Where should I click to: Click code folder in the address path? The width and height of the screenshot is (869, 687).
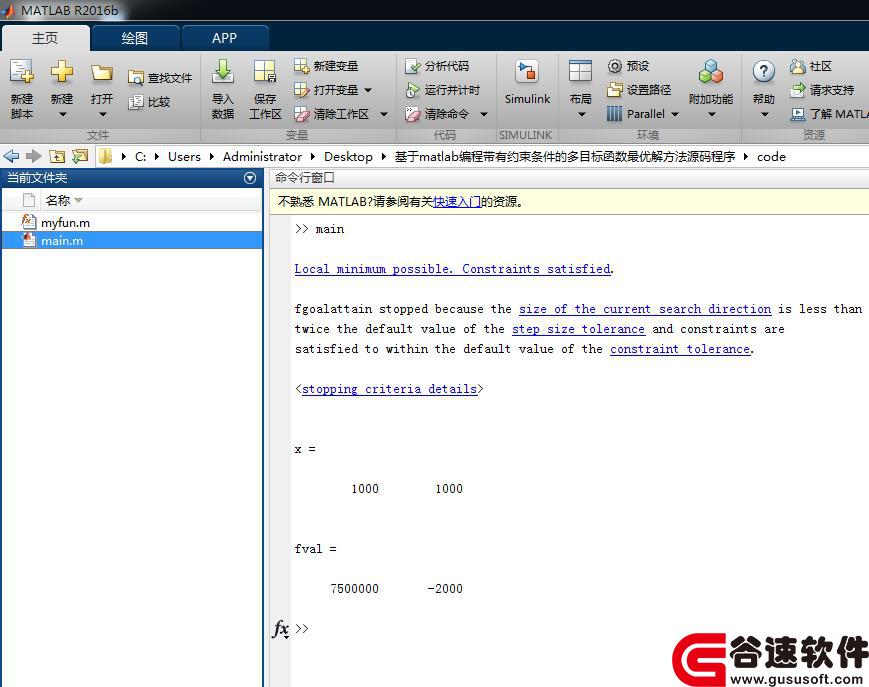click(x=771, y=157)
